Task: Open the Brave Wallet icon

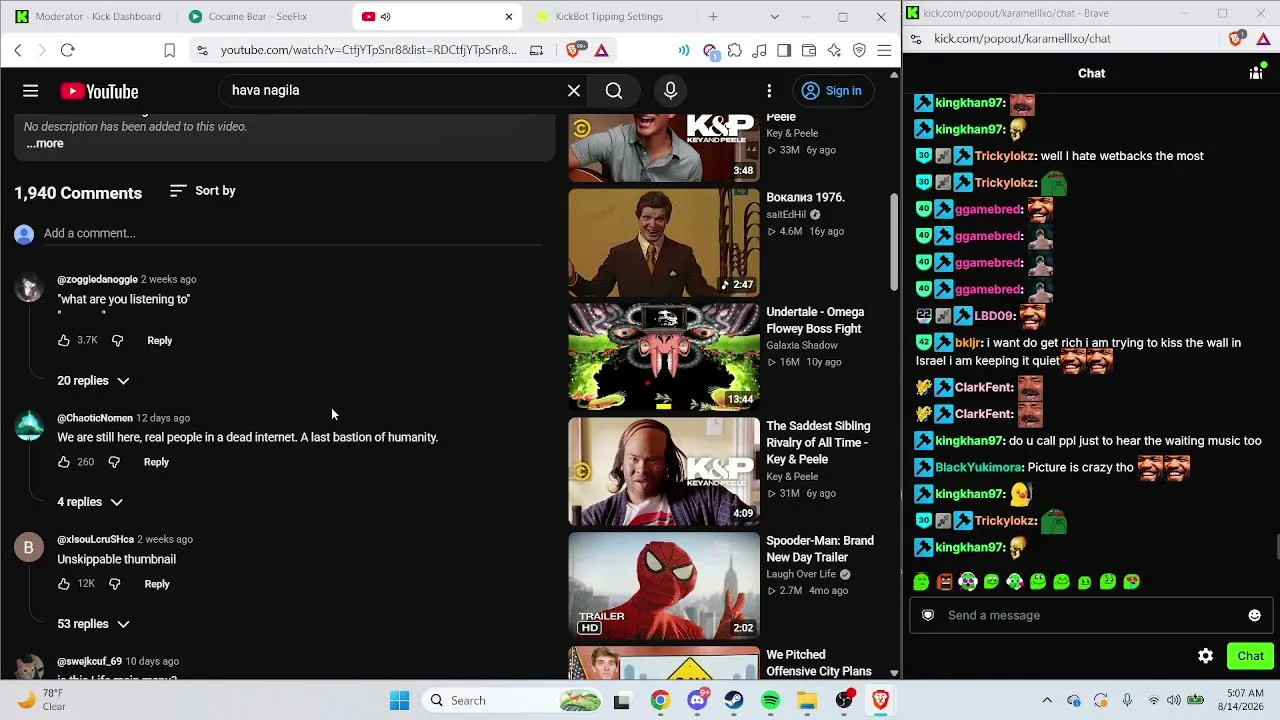Action: [x=809, y=50]
